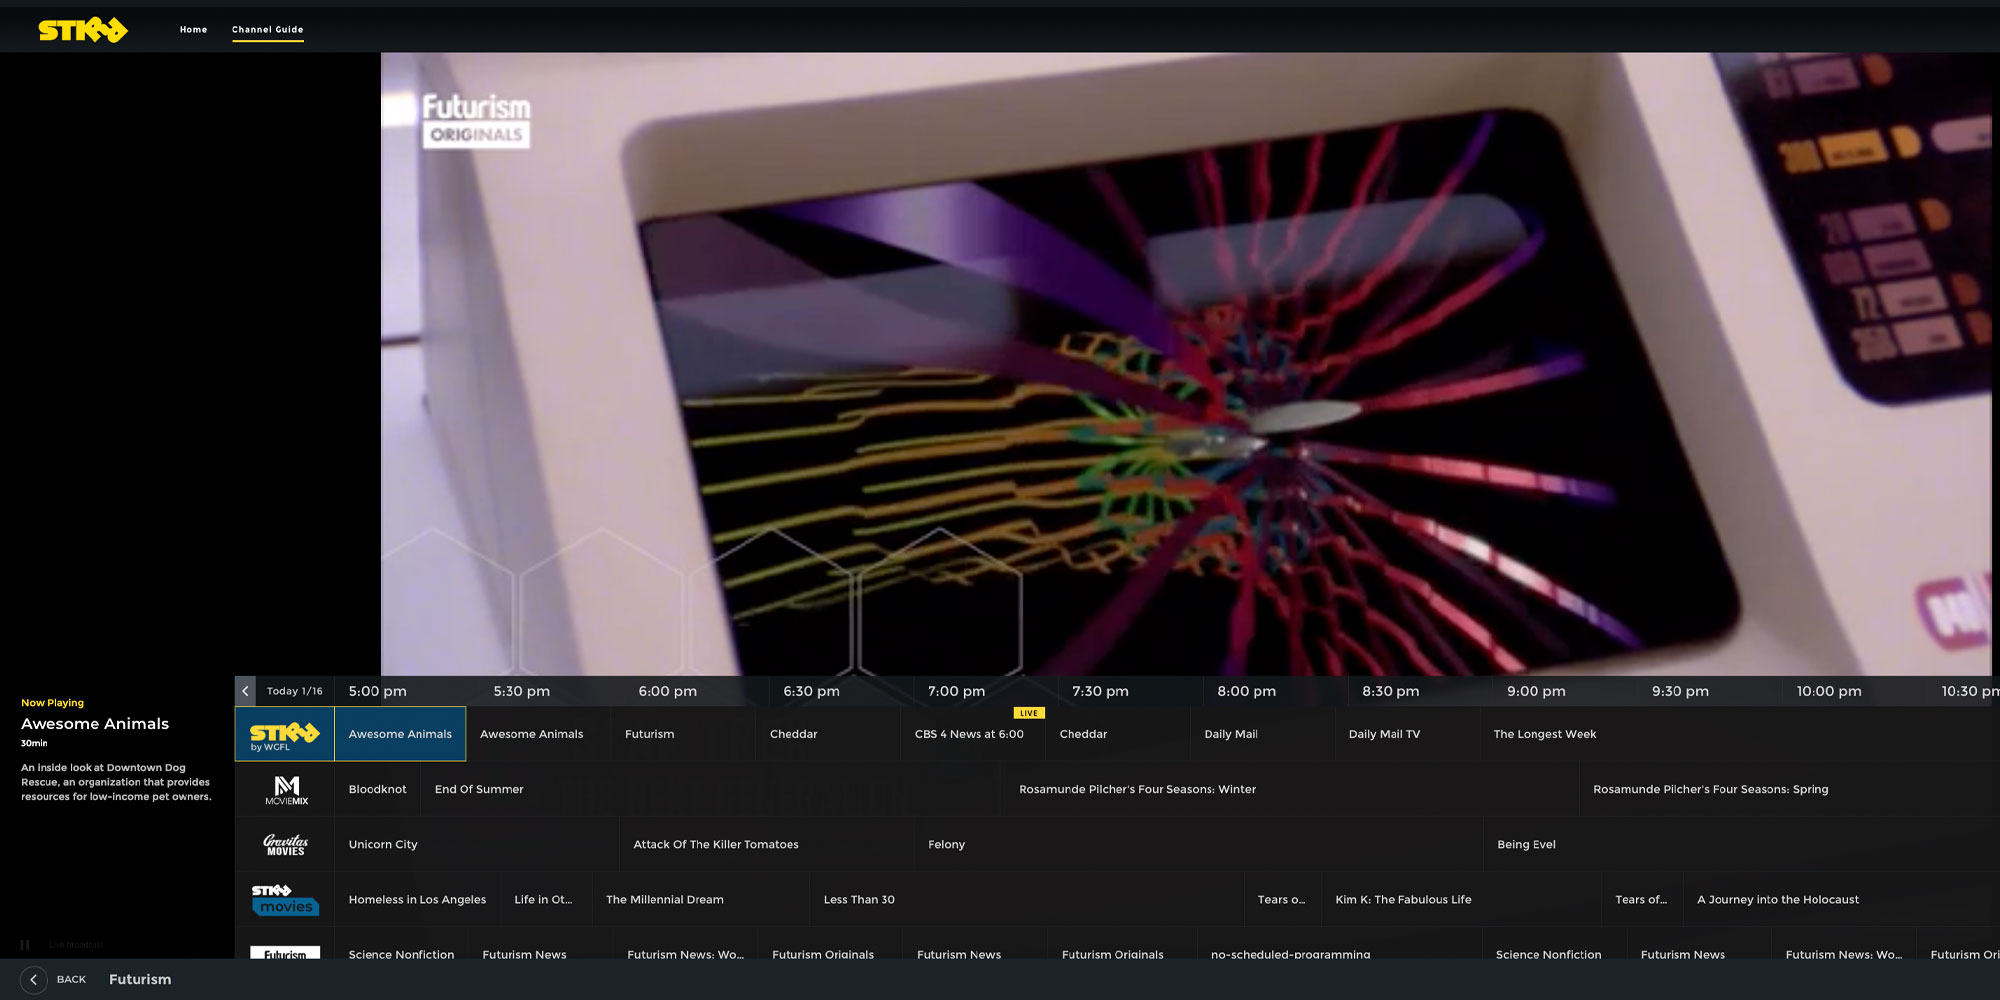Open the Home menu item
Viewport: 2000px width, 1000px height.
pyautogui.click(x=193, y=30)
